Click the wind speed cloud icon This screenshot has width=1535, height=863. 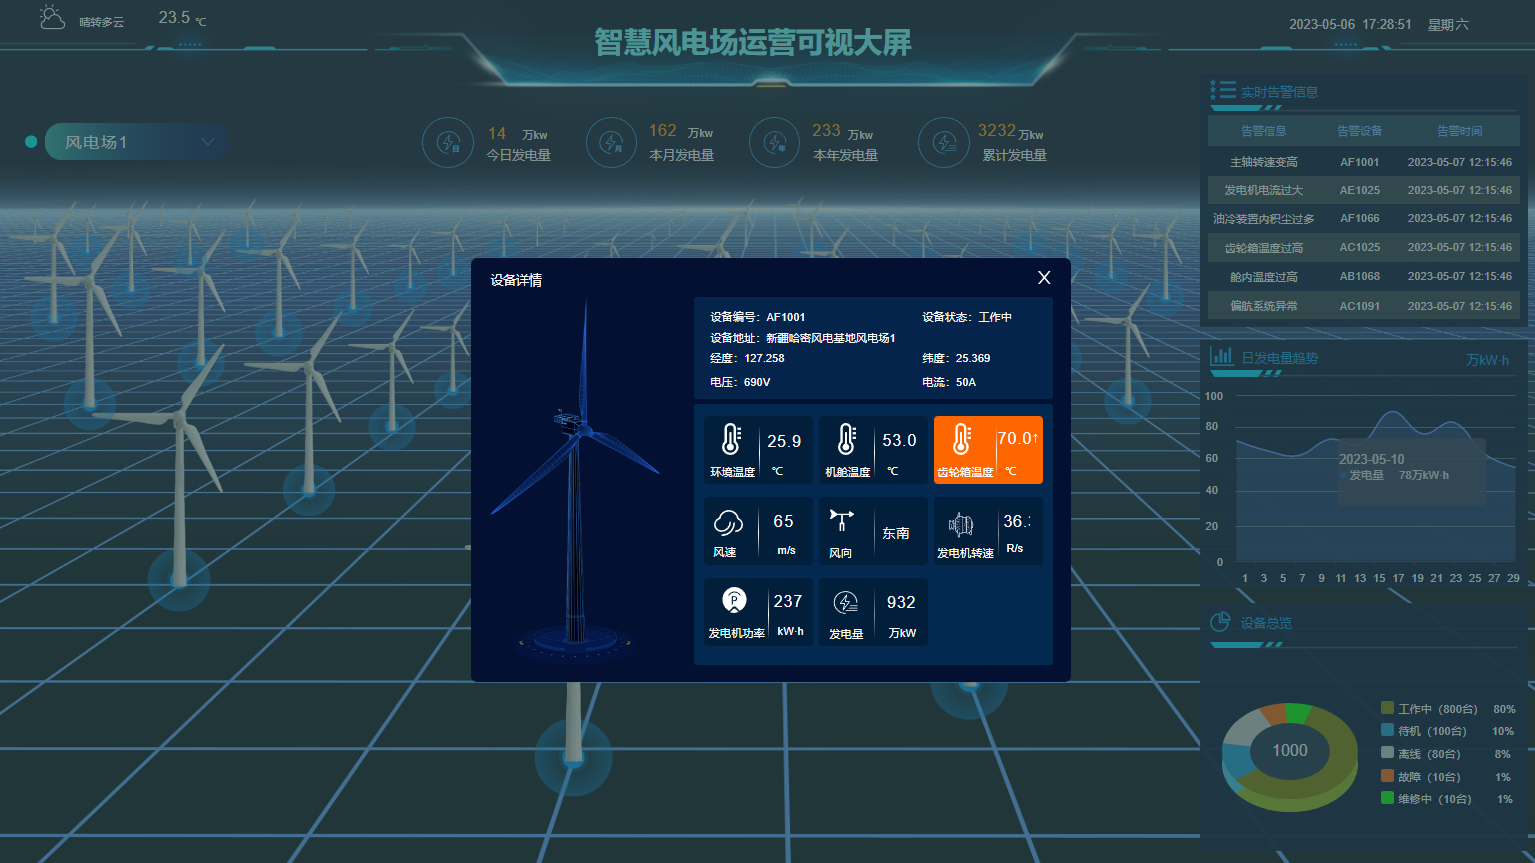point(728,522)
